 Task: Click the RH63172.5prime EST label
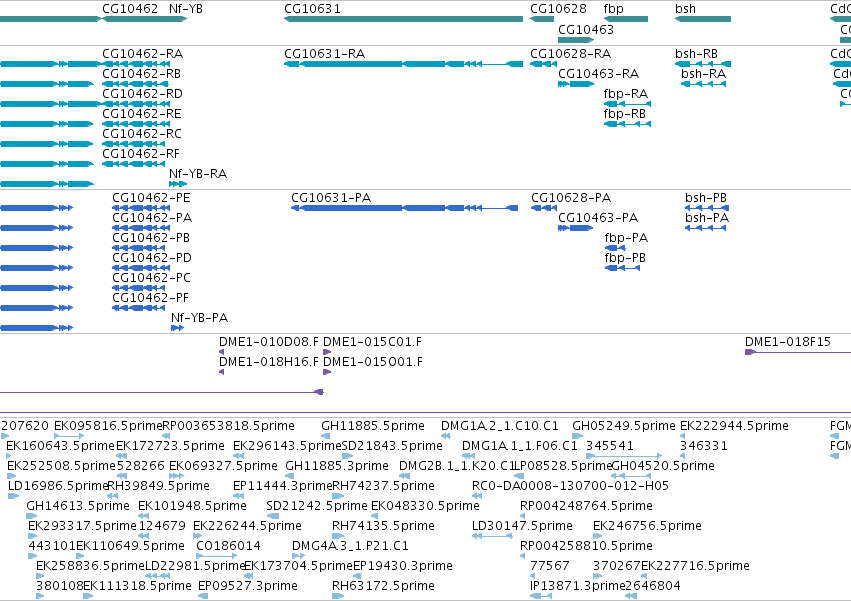coord(383,586)
